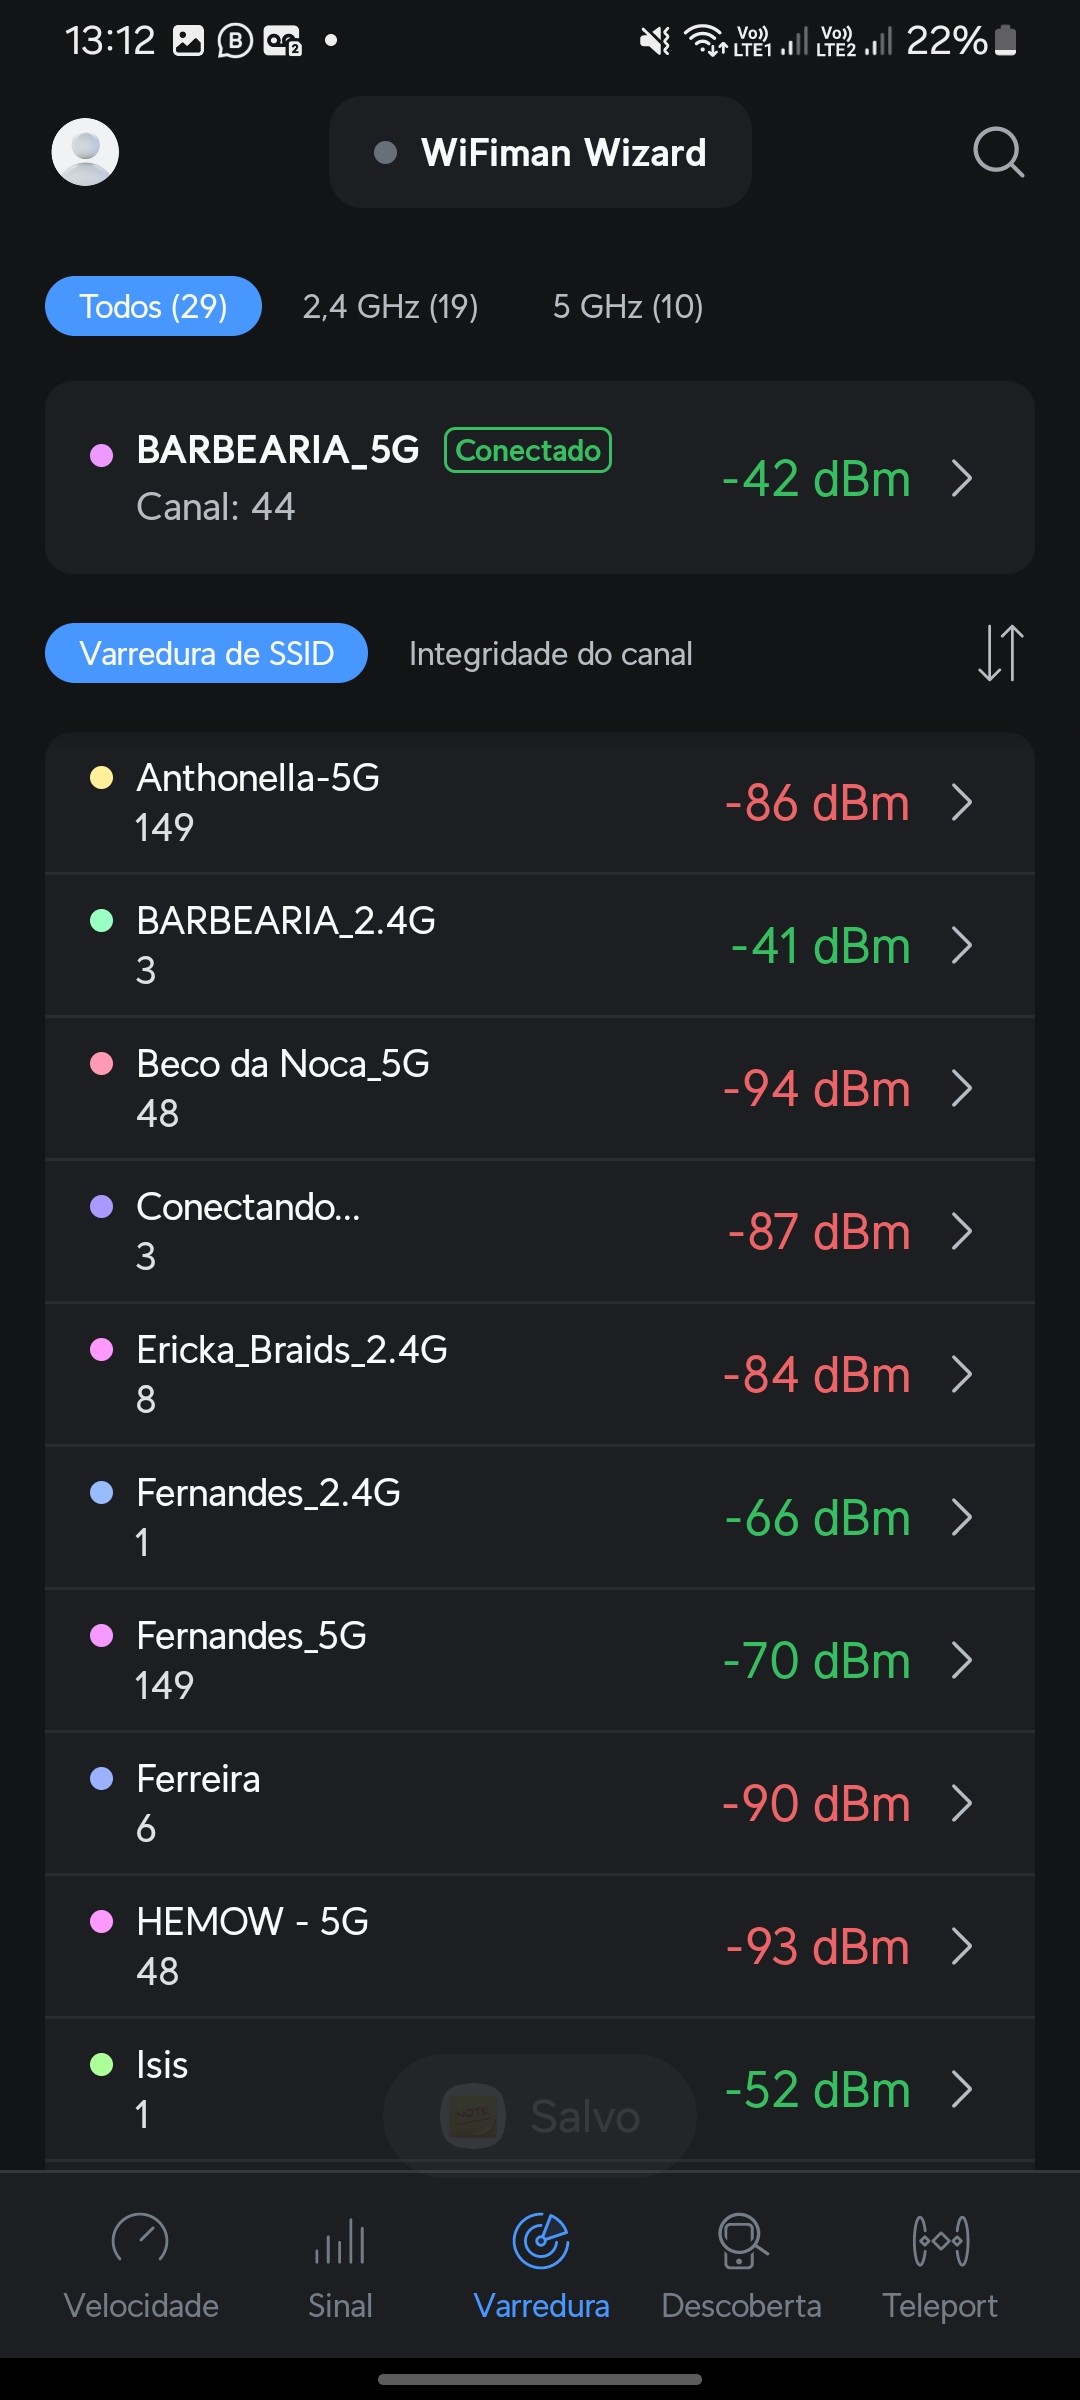The height and width of the screenshot is (2400, 1080).
Task: Expand Anthonella-5G details chevron
Action: click(x=962, y=802)
